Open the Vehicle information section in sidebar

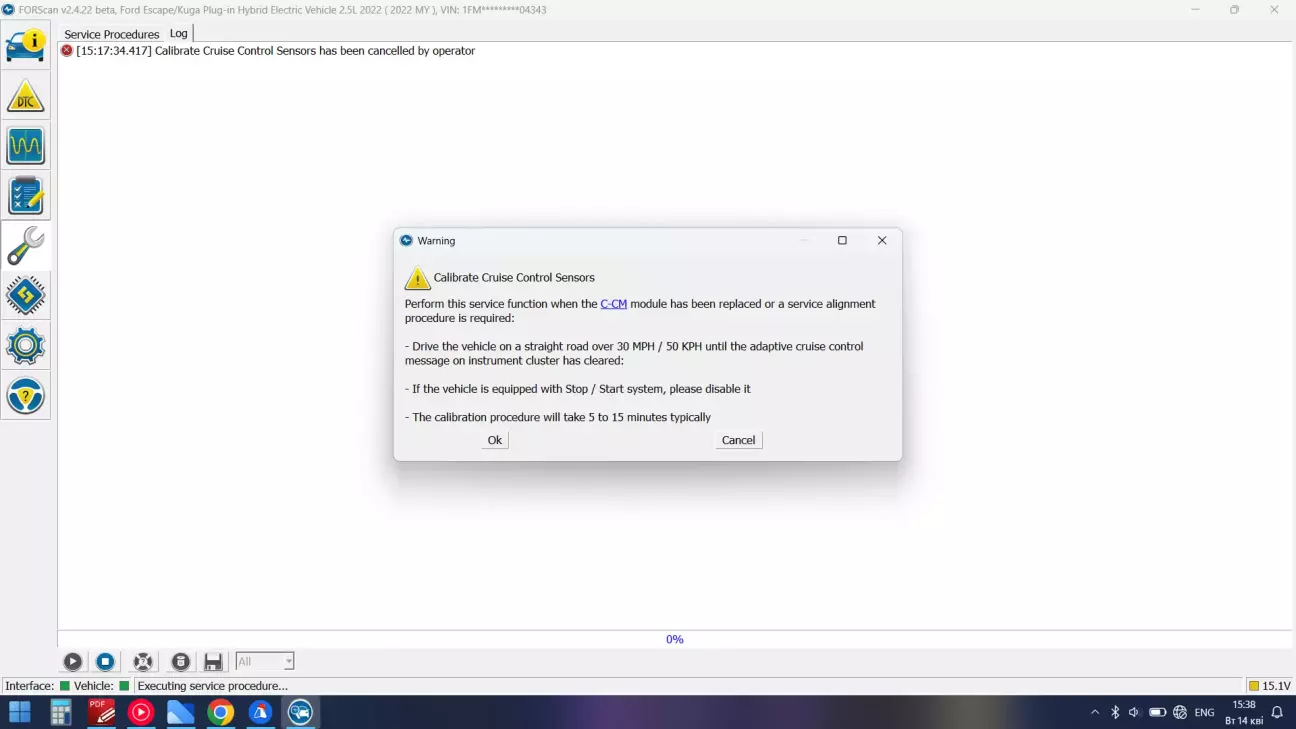[25, 46]
